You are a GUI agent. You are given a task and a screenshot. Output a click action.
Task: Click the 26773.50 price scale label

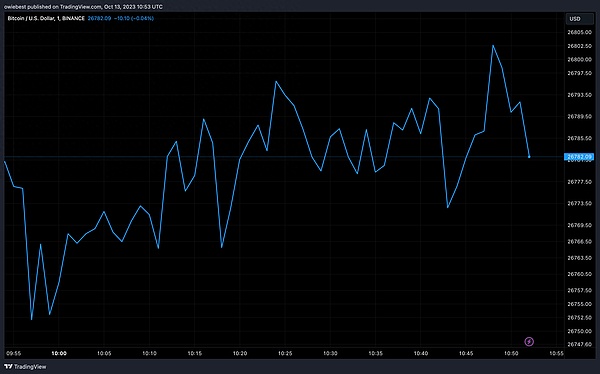point(579,203)
